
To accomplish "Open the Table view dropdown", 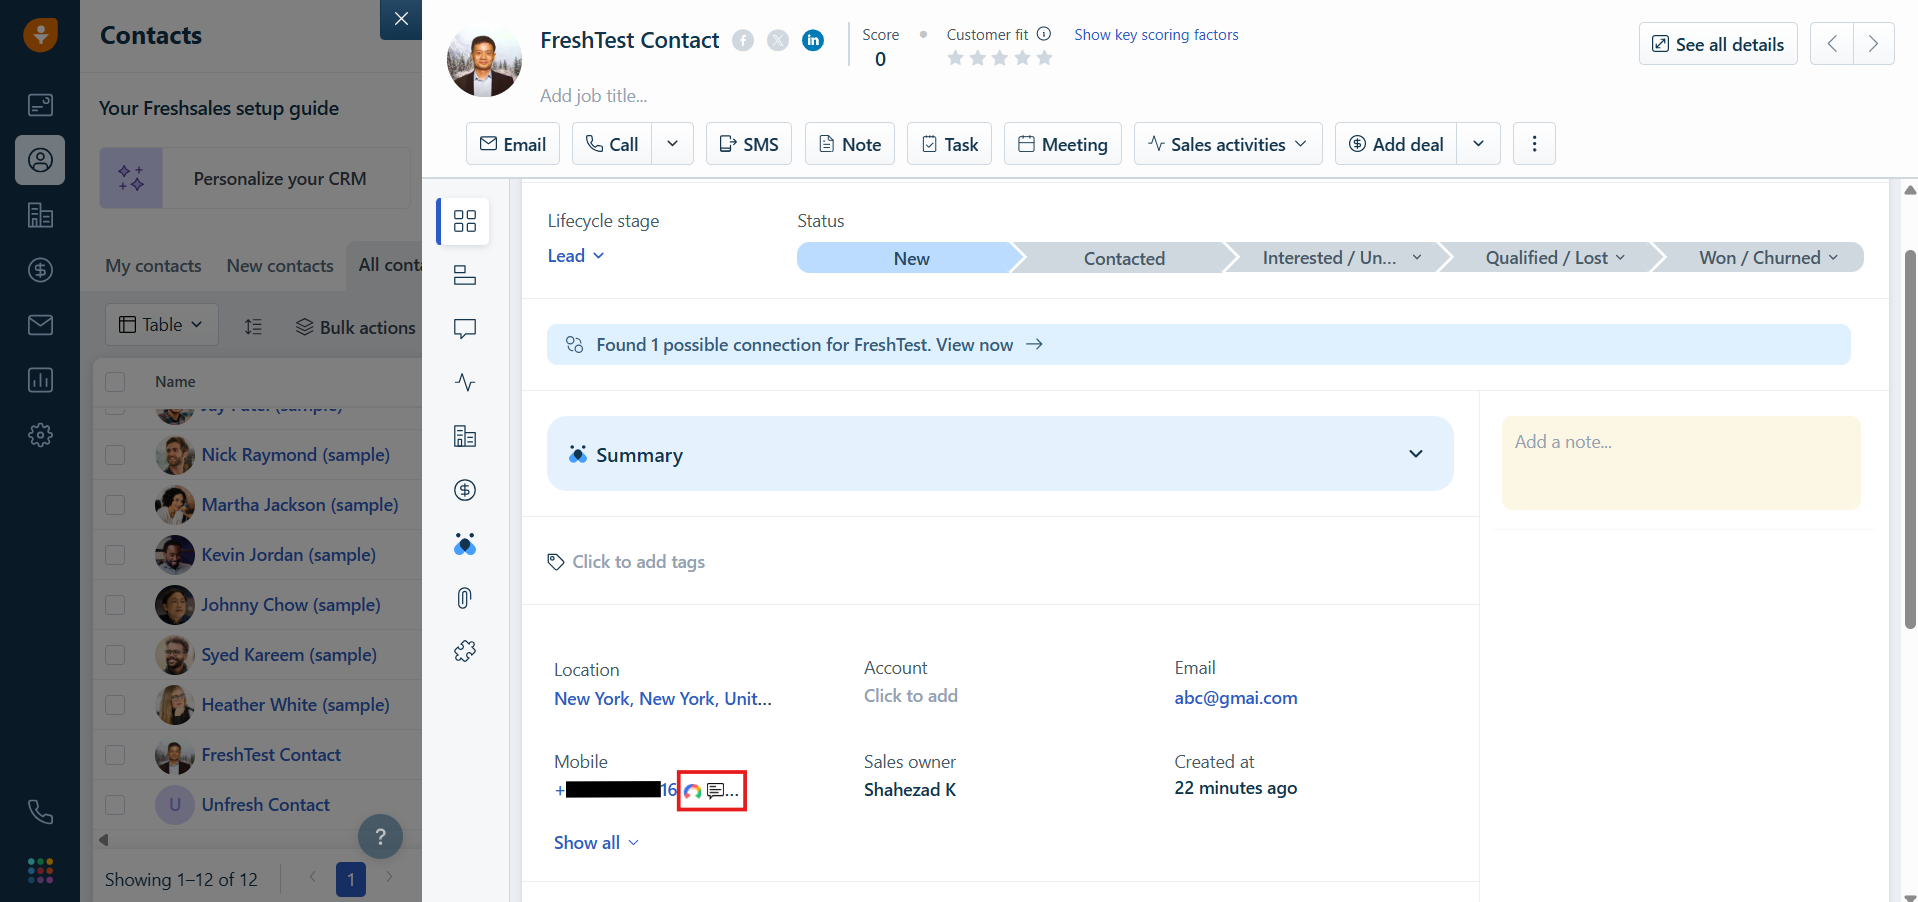I will click(x=162, y=325).
